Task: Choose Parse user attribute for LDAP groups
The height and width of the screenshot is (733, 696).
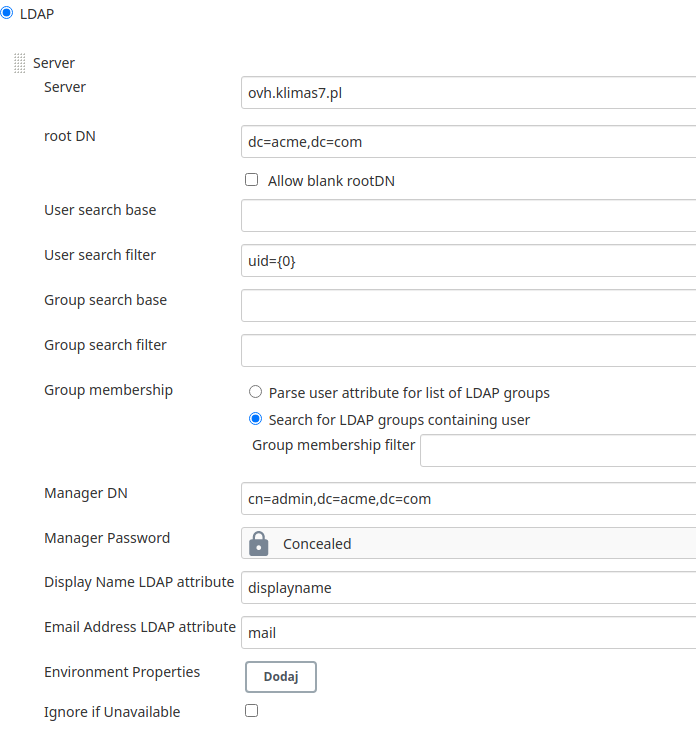Action: click(255, 392)
